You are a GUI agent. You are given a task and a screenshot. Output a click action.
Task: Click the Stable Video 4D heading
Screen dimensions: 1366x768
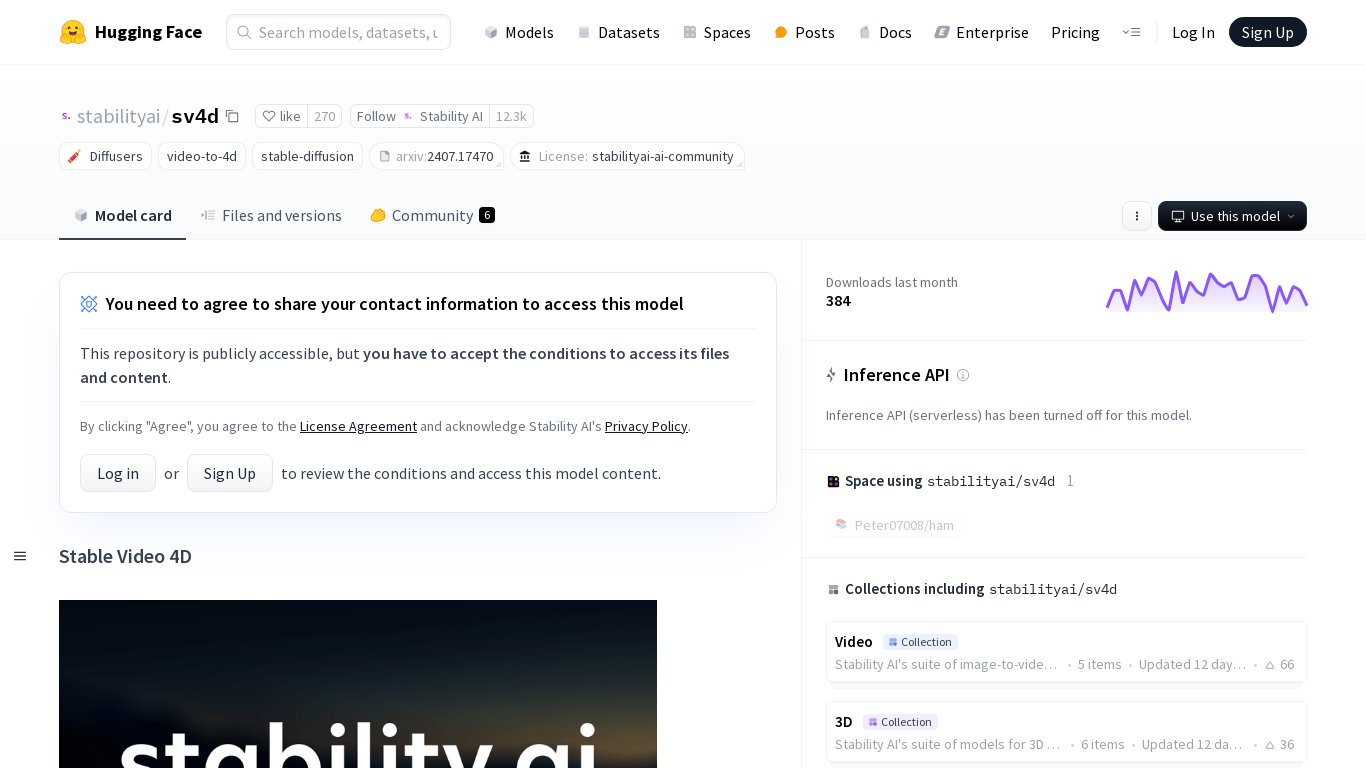[x=125, y=556]
